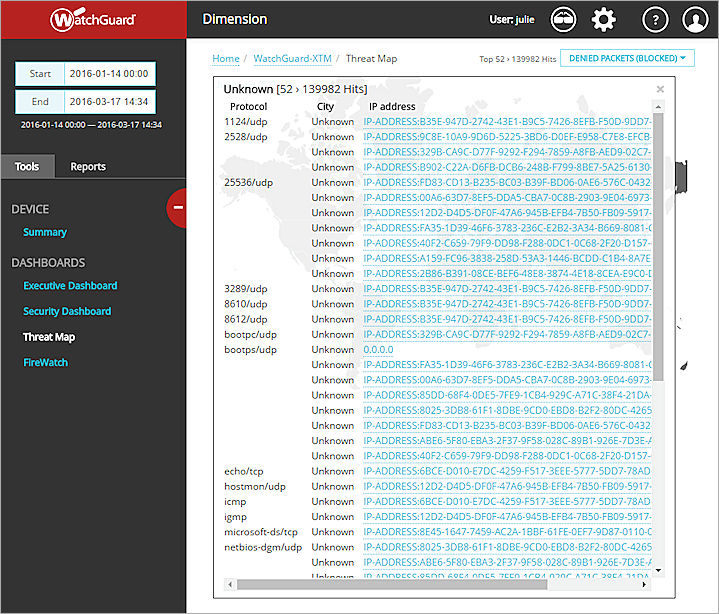
Task: Navigate to WatchGuard-XTM breadcrumb
Action: point(290,59)
